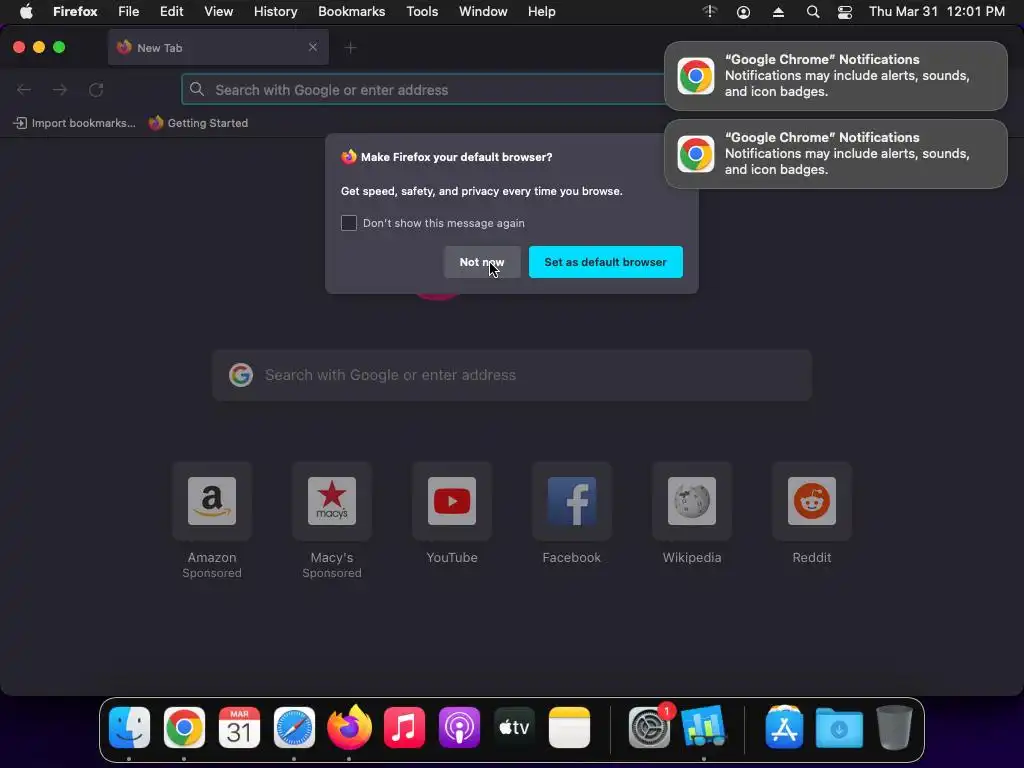The image size is (1024, 768).
Task: Open Control Center in menu bar
Action: tap(844, 12)
